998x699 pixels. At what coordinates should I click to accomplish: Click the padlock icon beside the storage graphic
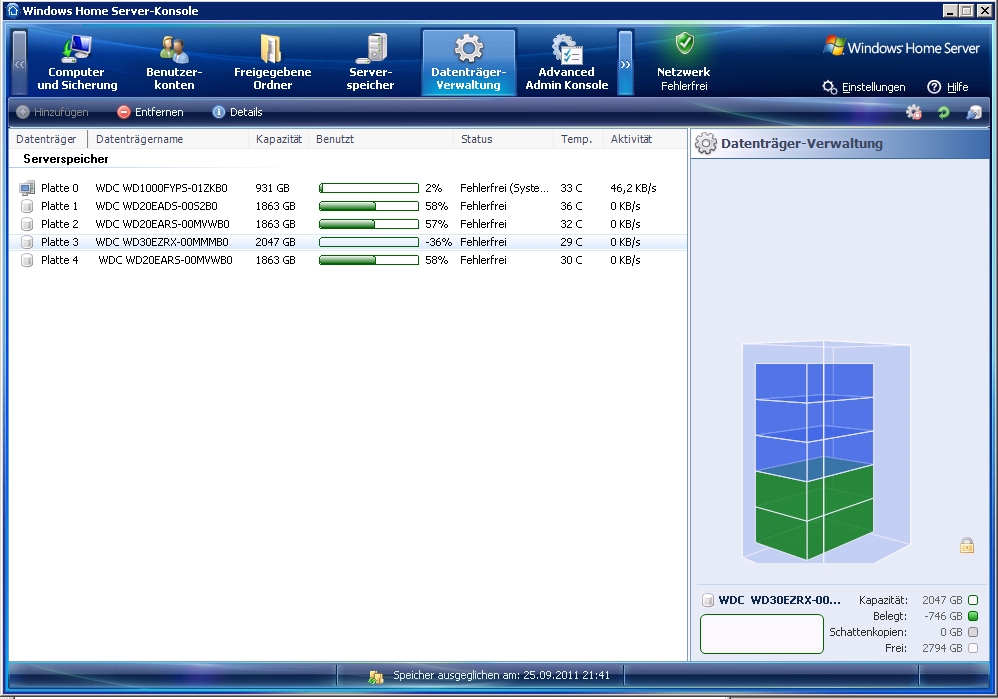coord(967,545)
